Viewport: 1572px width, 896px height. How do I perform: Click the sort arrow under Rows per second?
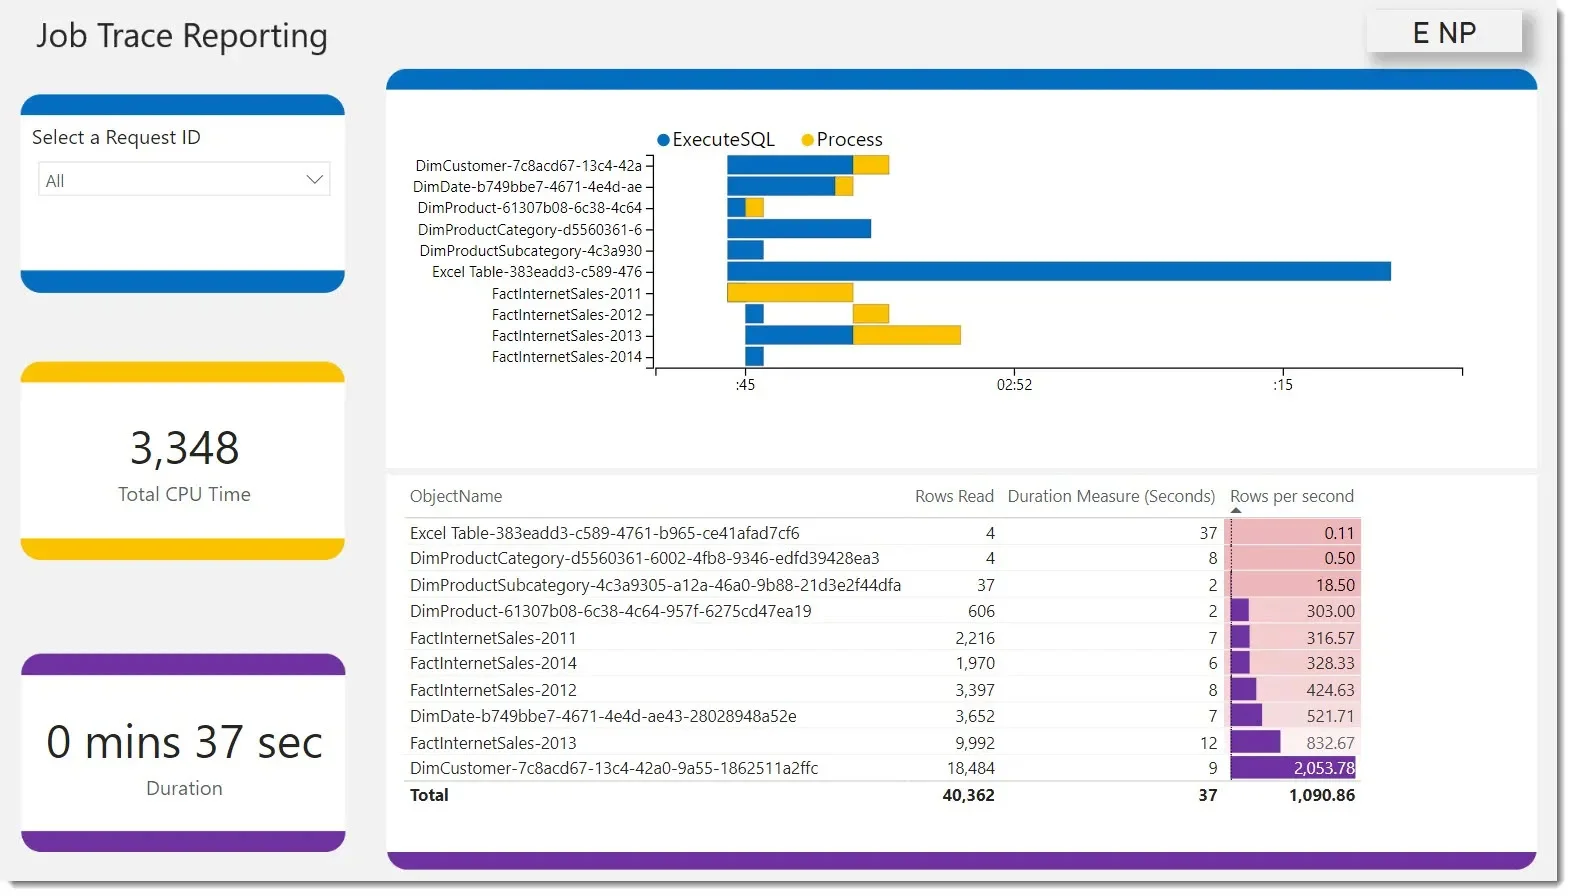click(x=1236, y=511)
